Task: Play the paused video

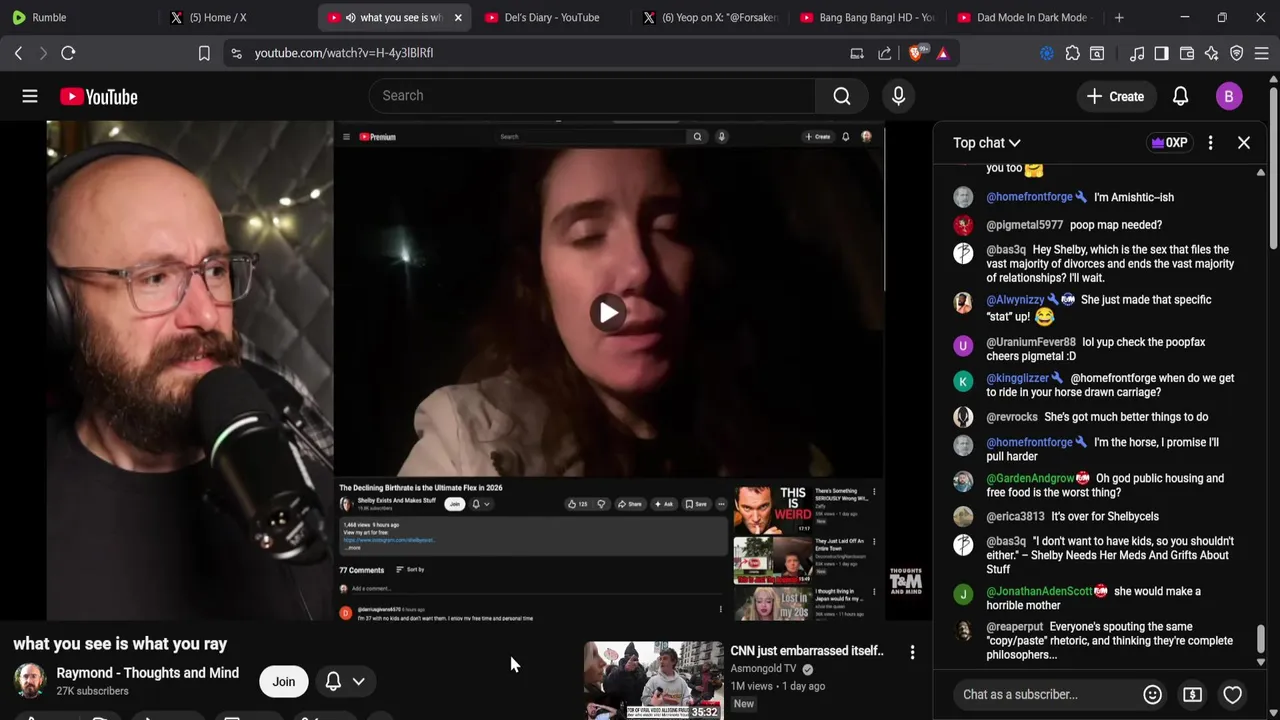Action: 608,312
